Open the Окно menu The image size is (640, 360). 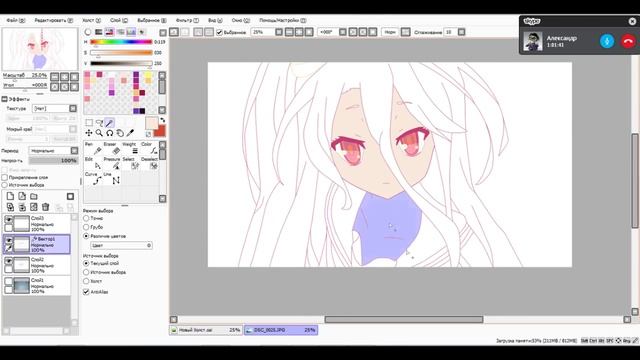click(240, 20)
